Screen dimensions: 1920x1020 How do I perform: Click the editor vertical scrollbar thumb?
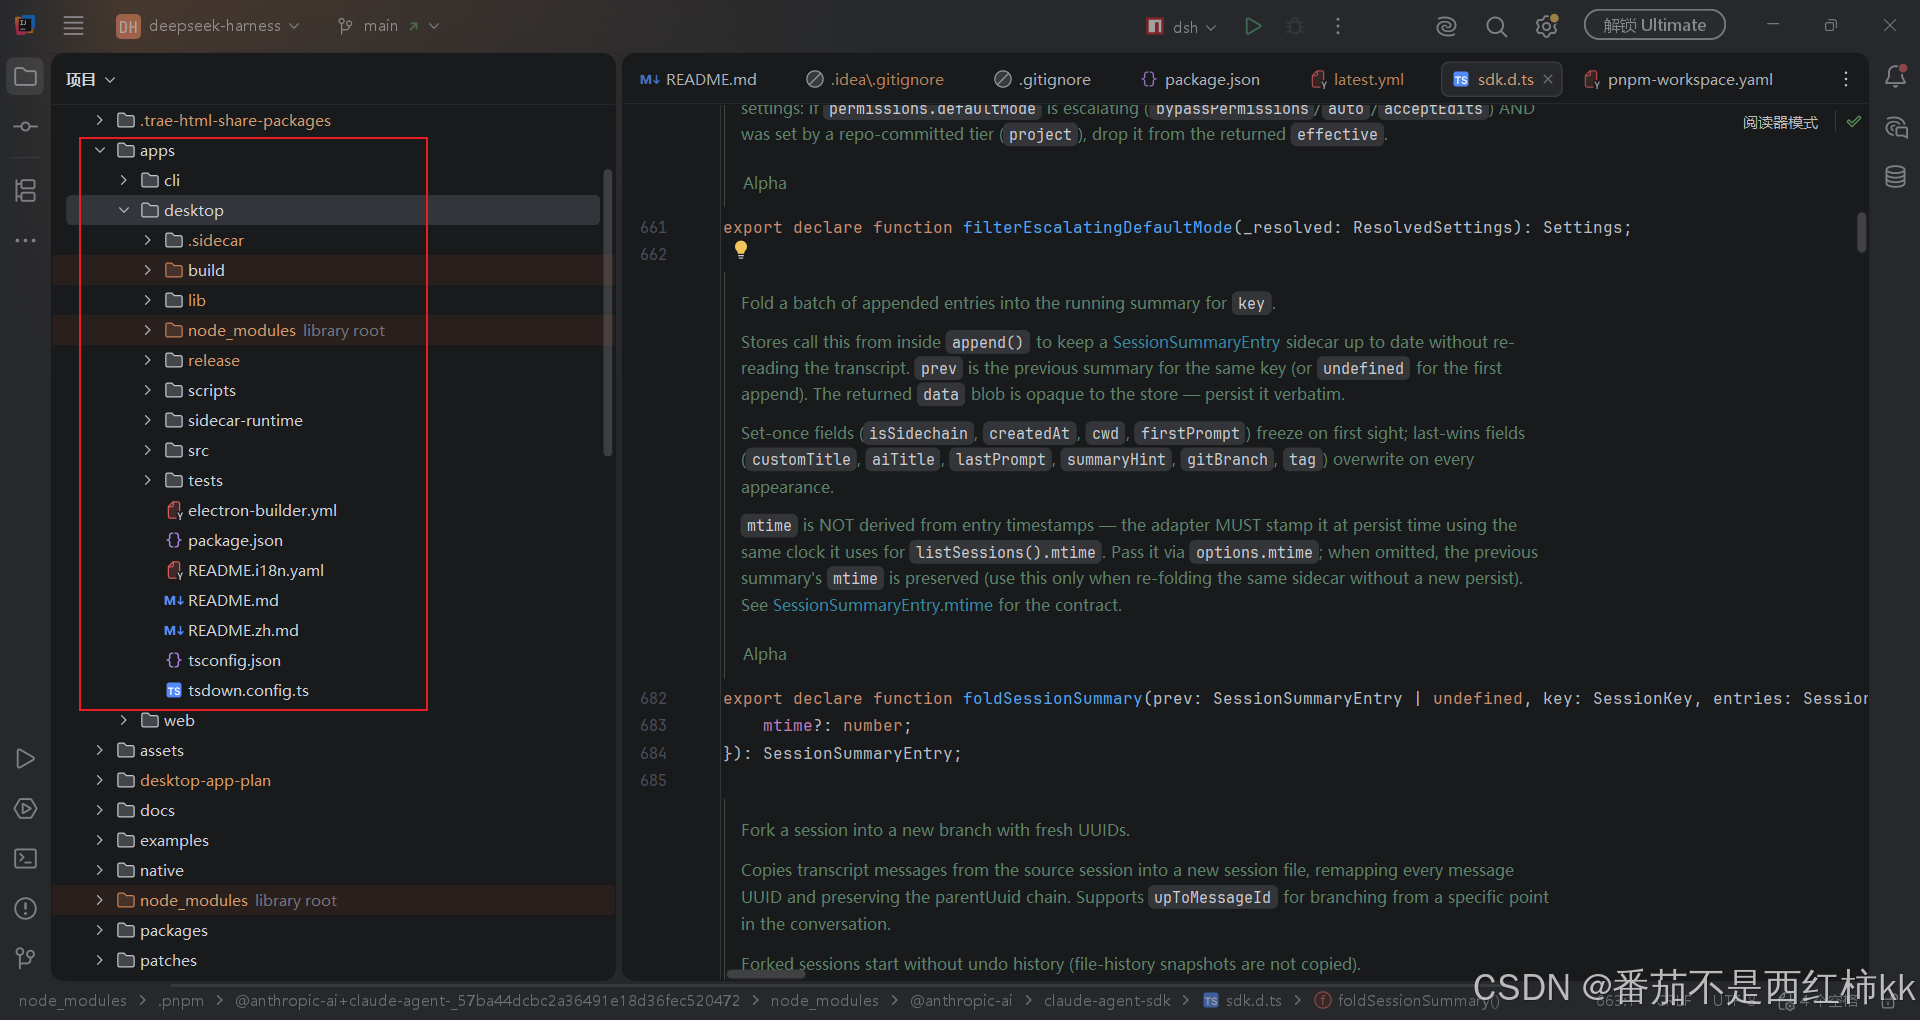coord(1861,232)
